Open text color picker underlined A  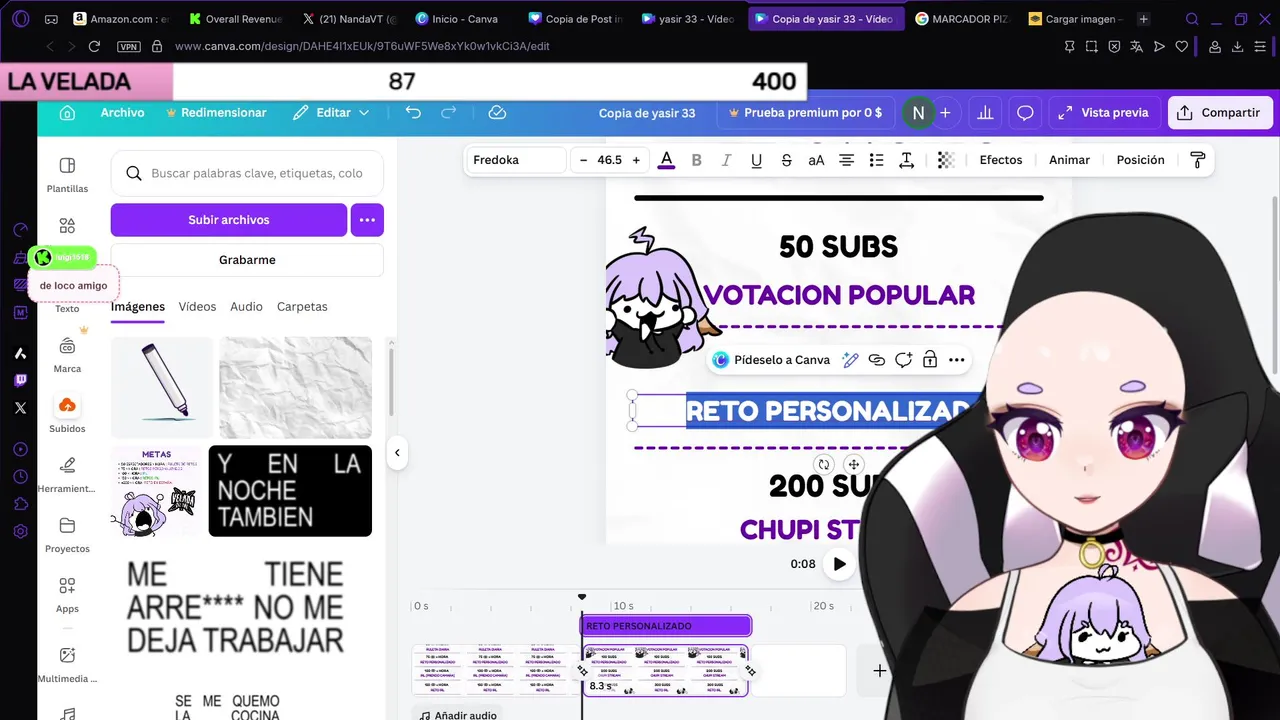pos(666,160)
